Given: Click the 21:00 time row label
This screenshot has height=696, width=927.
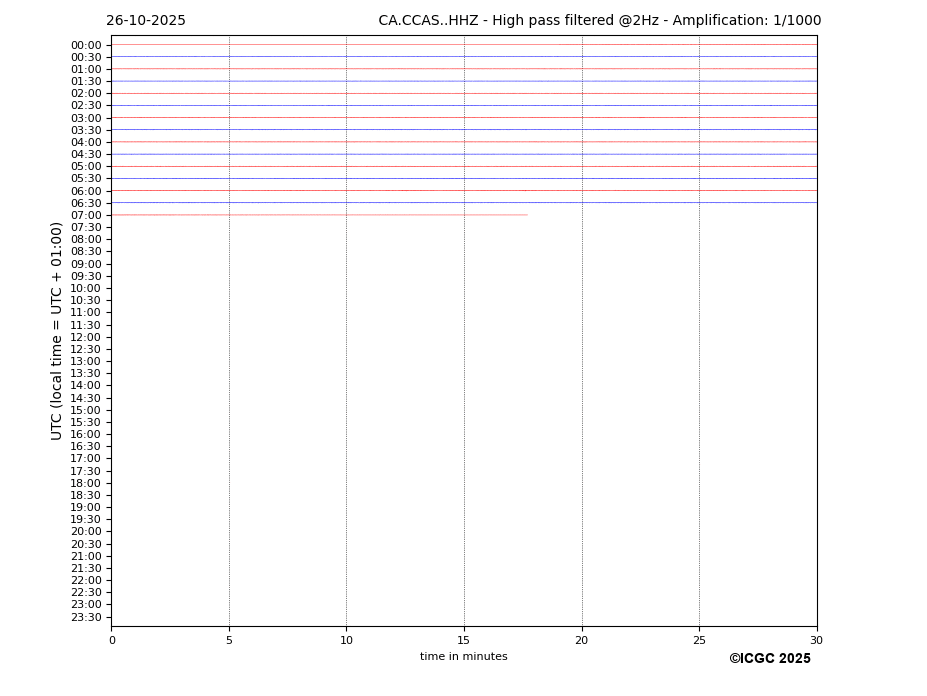Looking at the screenshot, I should pos(86,556).
